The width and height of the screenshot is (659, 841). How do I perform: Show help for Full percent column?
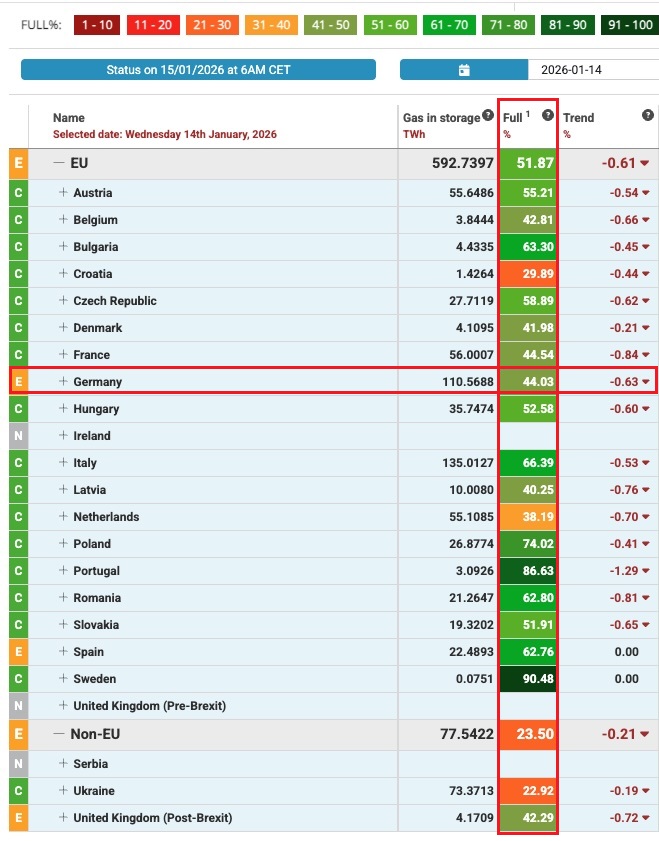pos(547,115)
